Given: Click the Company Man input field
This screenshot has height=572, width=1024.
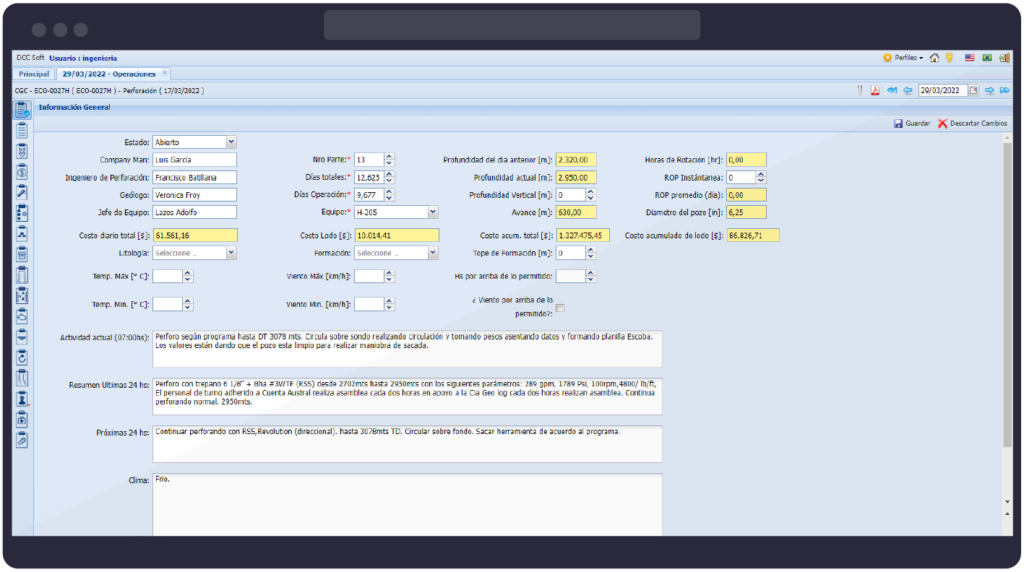Looking at the screenshot, I should point(194,160).
